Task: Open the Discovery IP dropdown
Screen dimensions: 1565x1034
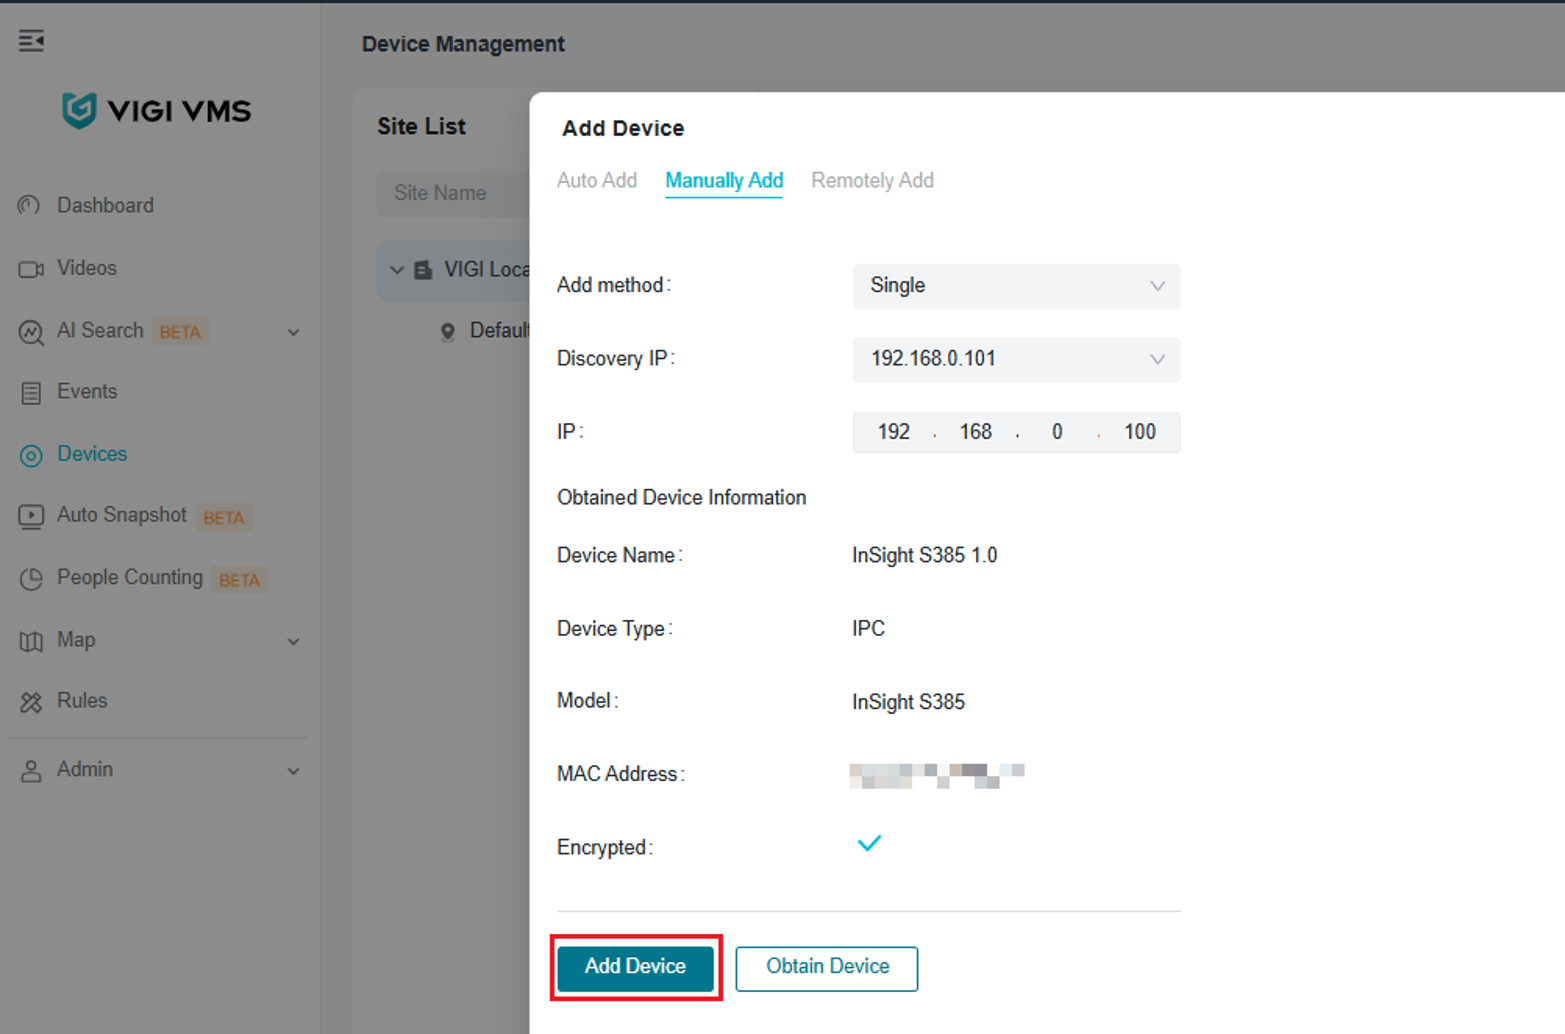Action: 1016,359
